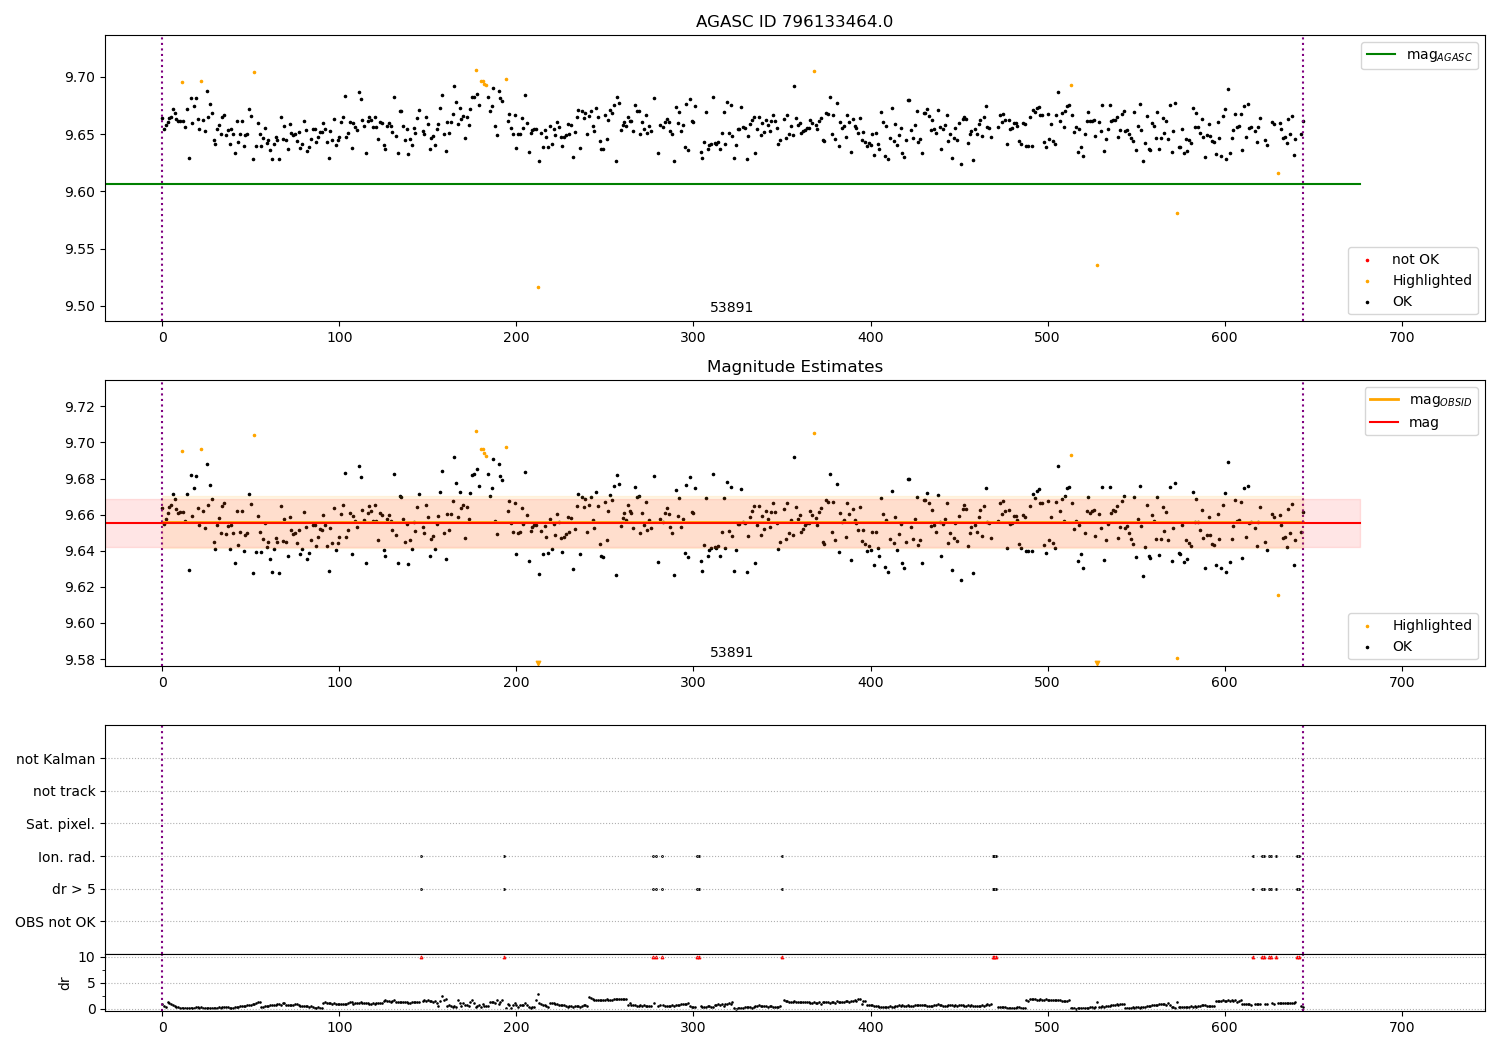
Task: Click the "9.55" y-axis tick label
Action: click(x=78, y=249)
